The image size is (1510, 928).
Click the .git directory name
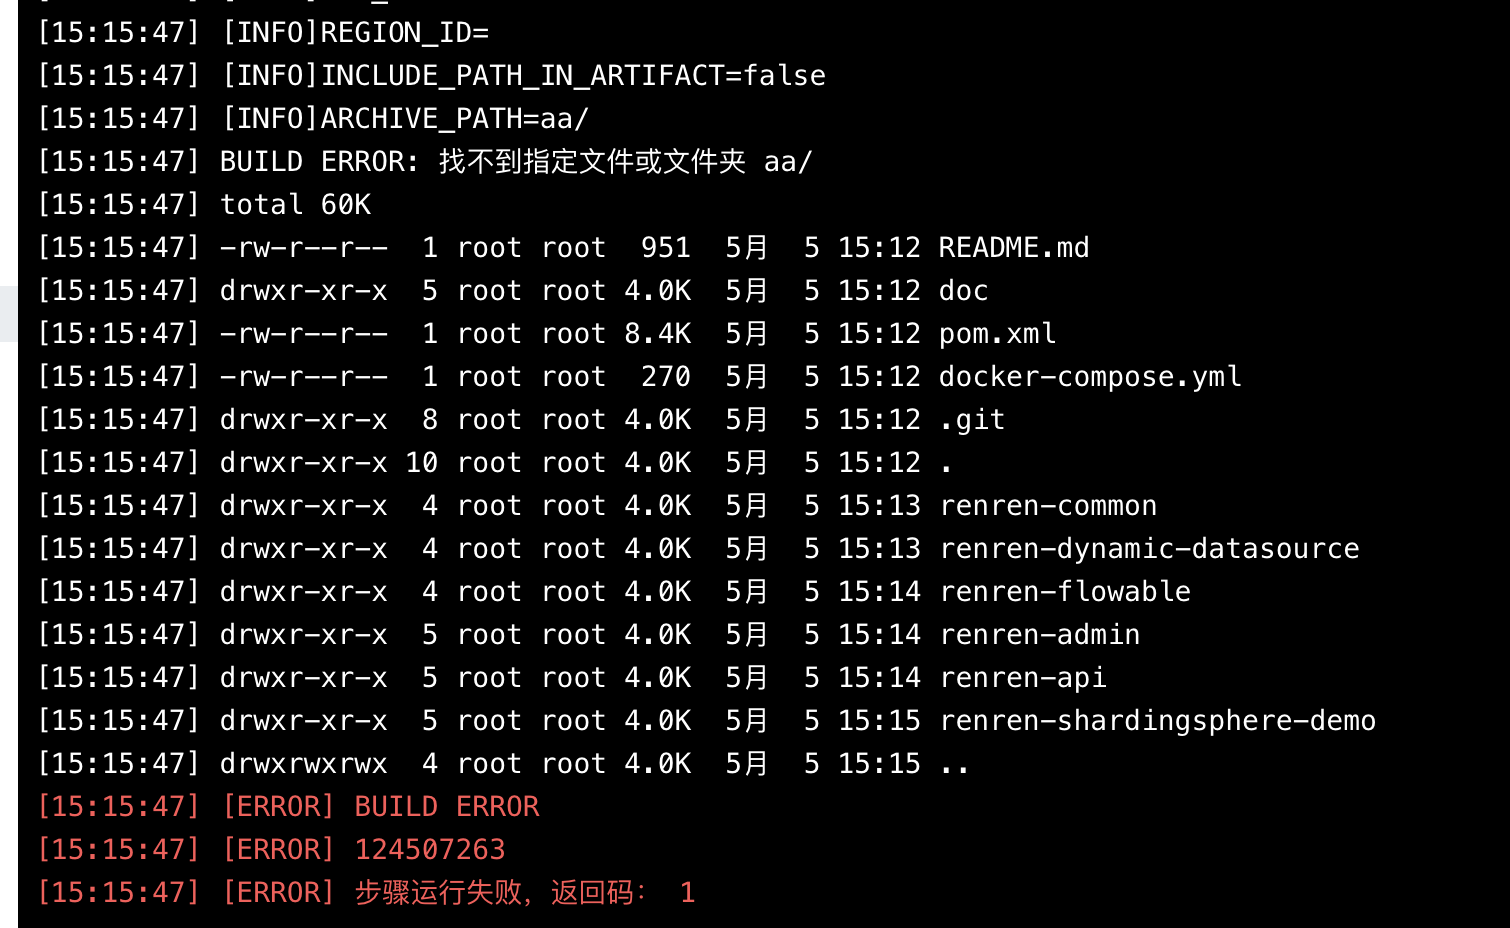(x=972, y=419)
